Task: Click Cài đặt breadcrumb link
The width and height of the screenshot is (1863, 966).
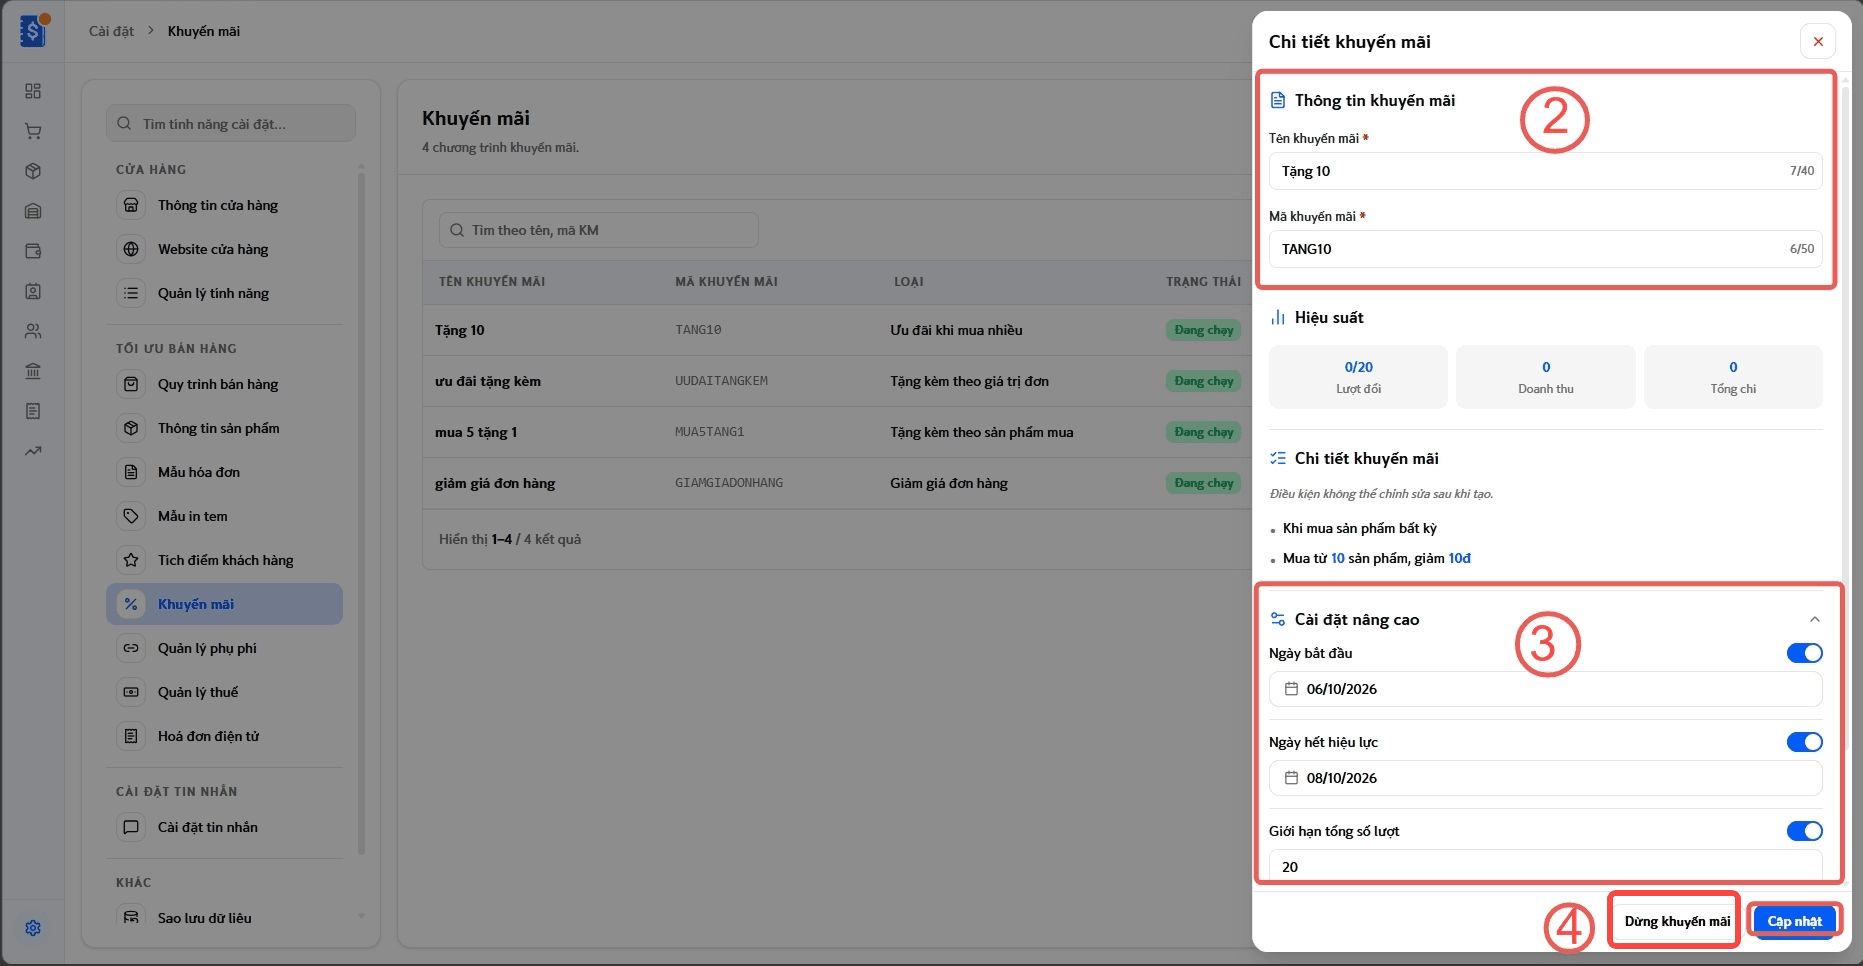Action: pos(111,31)
